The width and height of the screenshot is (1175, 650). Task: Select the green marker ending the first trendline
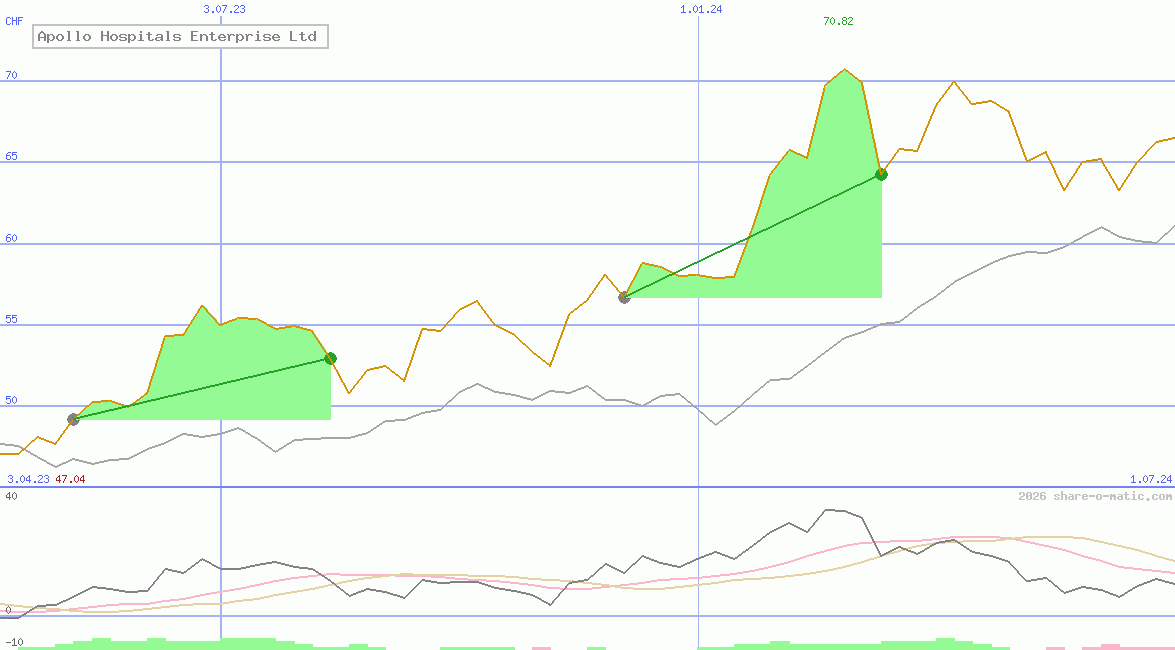[330, 358]
